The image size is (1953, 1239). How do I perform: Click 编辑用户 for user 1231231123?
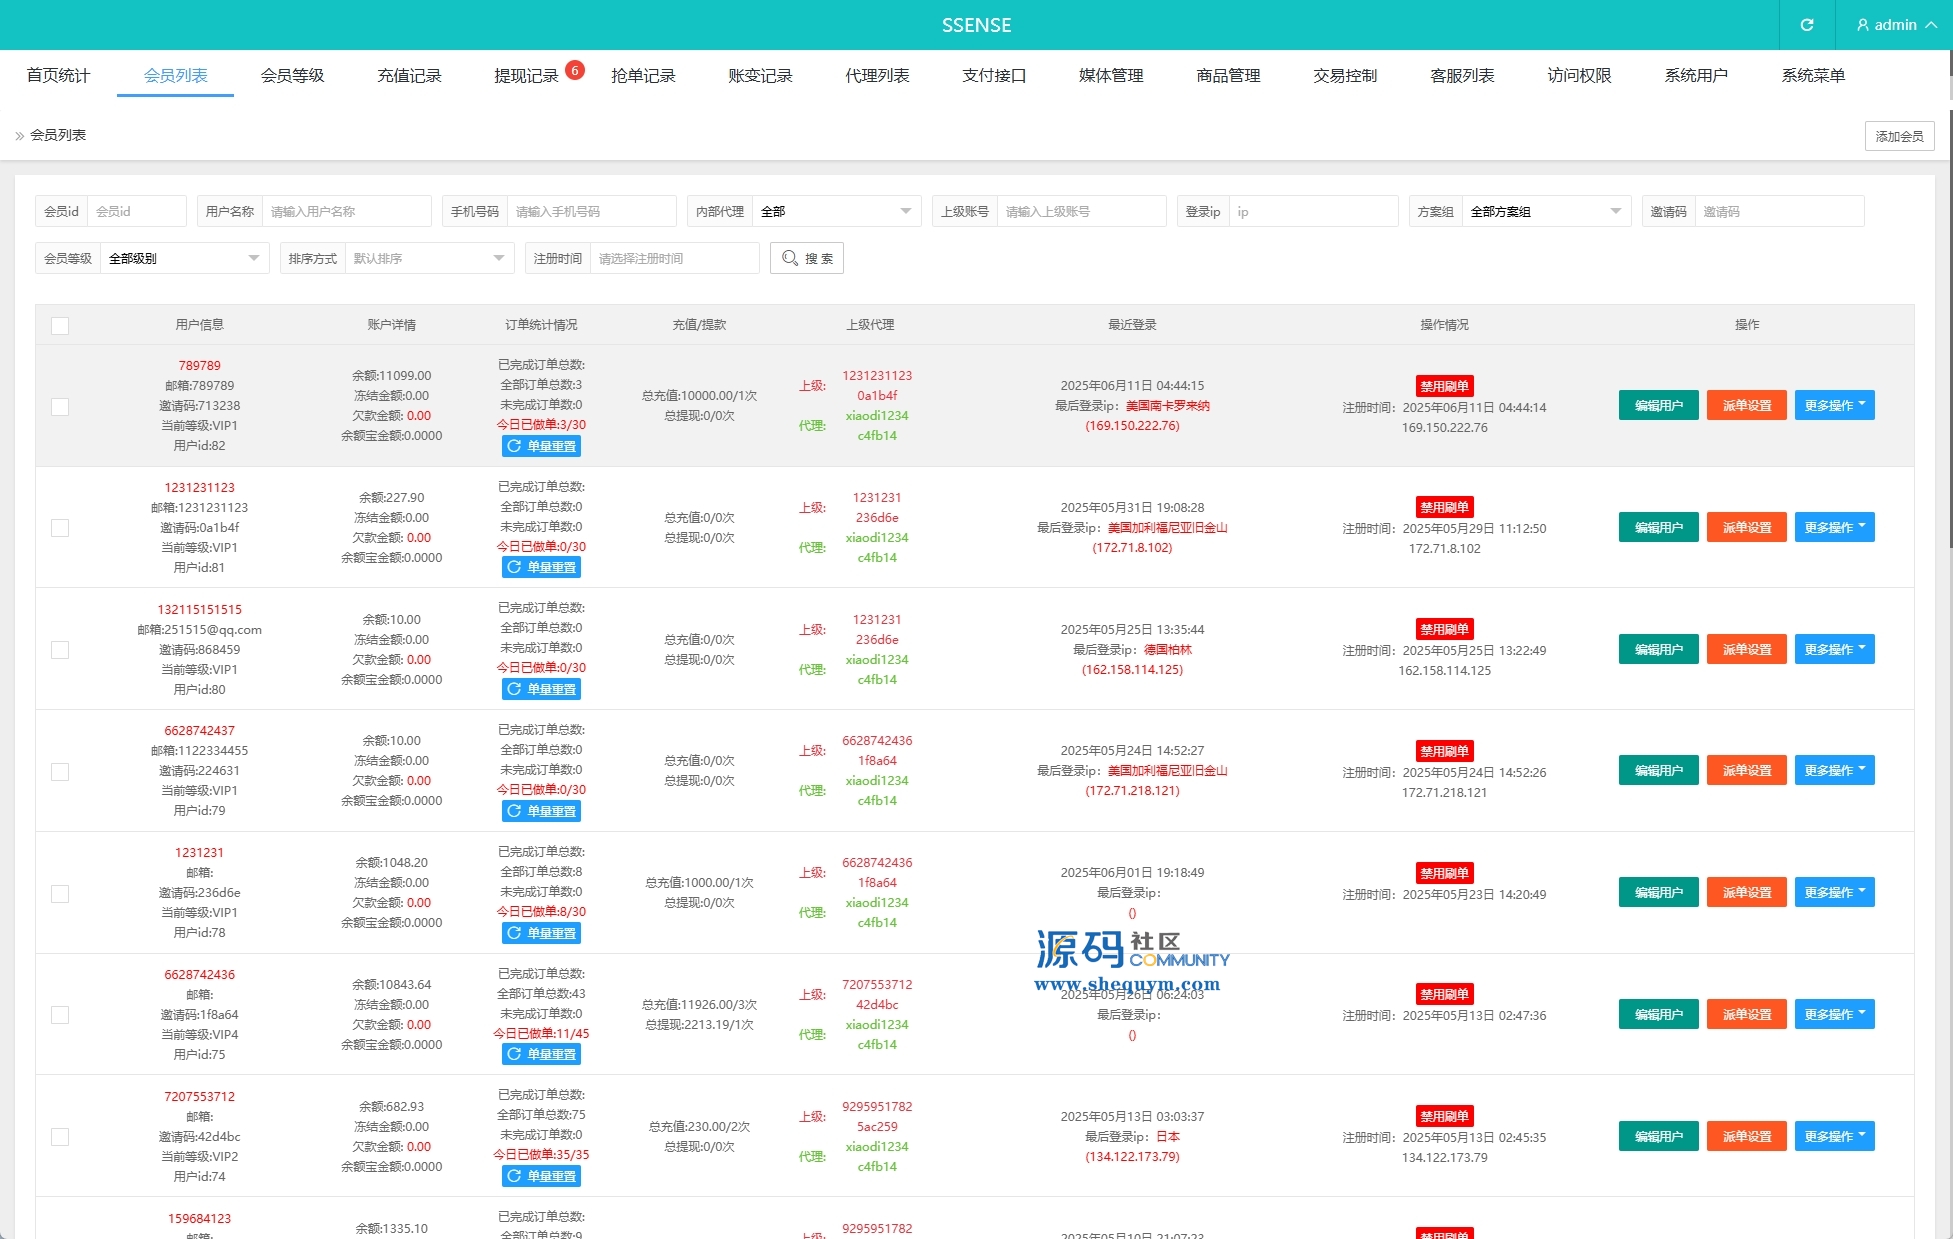tap(1657, 527)
